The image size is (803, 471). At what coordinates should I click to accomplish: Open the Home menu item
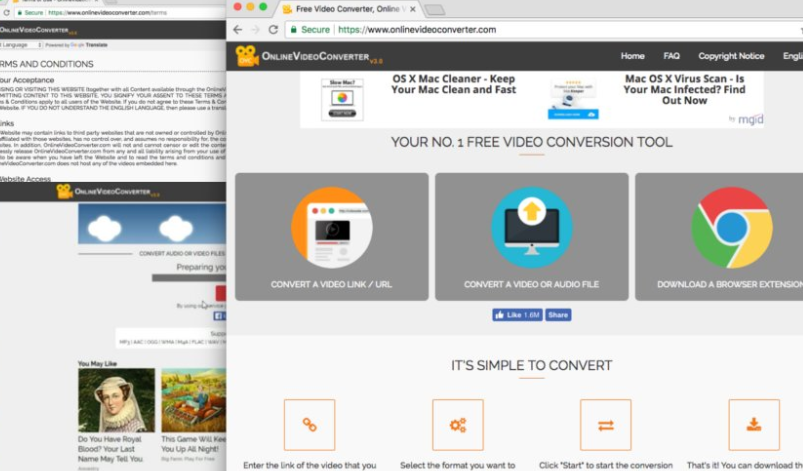point(632,56)
